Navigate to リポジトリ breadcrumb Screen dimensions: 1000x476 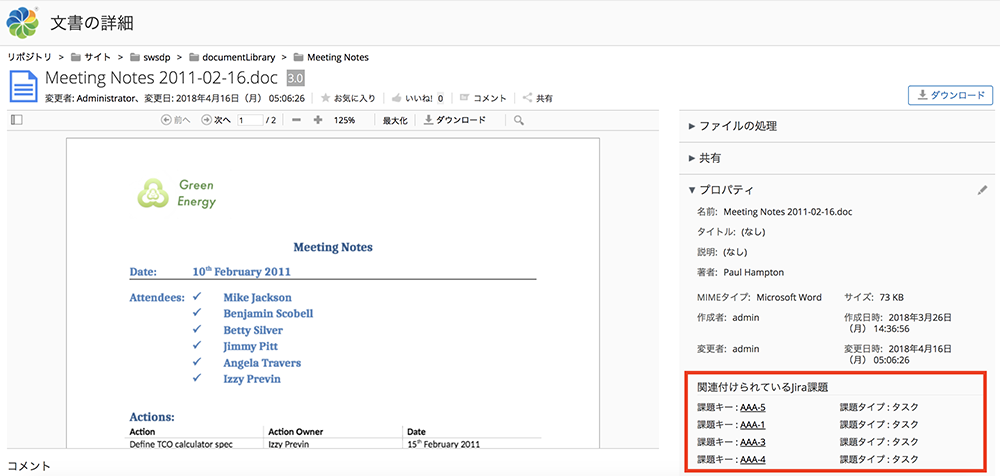point(29,57)
